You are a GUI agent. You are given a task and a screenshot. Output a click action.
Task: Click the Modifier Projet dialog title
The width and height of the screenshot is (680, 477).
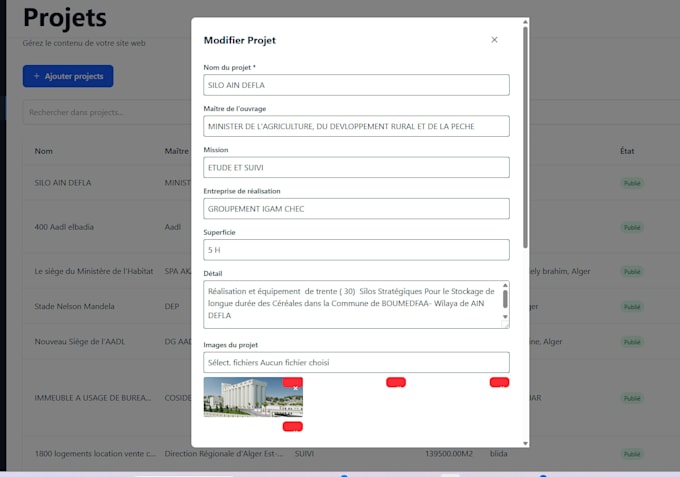(239, 40)
